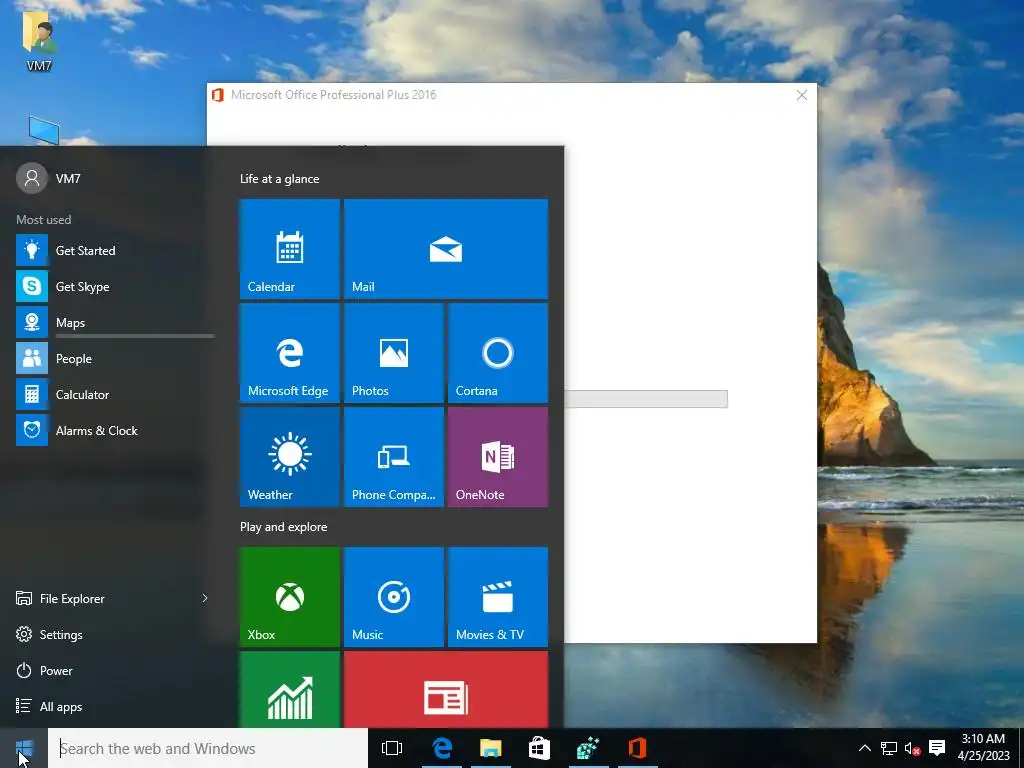This screenshot has height=768, width=1024.
Task: Launch Edge from the taskbar
Action: (442, 748)
